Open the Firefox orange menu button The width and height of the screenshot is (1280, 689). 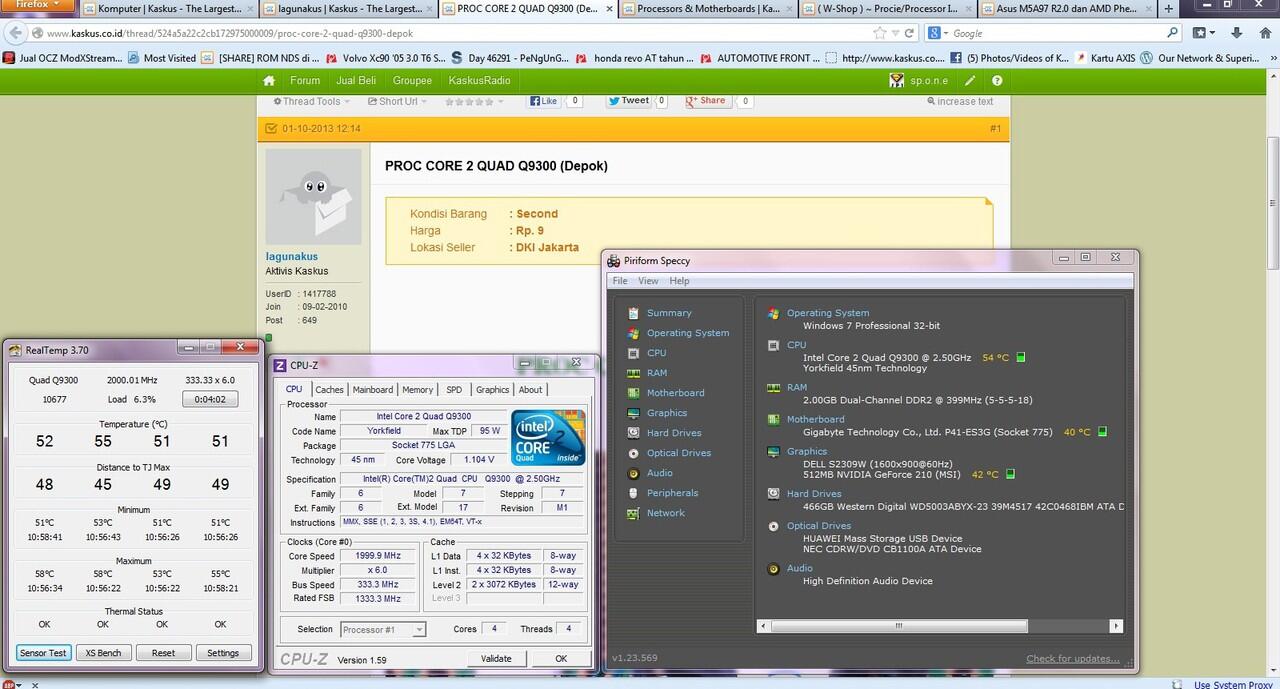[x=36, y=6]
